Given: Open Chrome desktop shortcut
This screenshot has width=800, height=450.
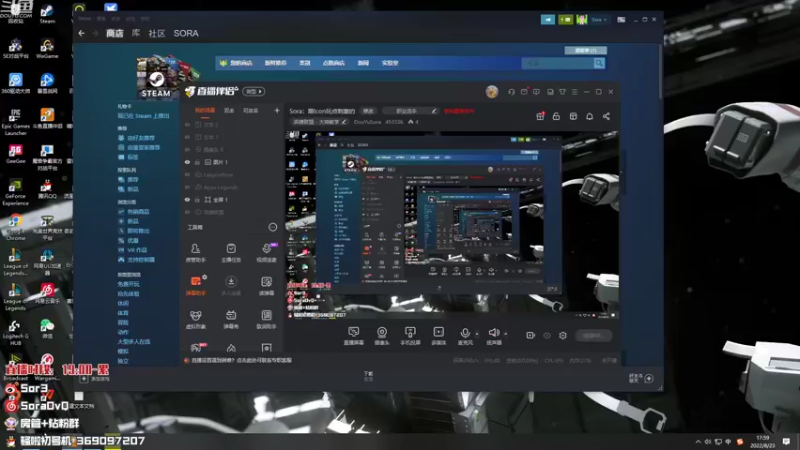Looking at the screenshot, I should pyautogui.click(x=15, y=227).
